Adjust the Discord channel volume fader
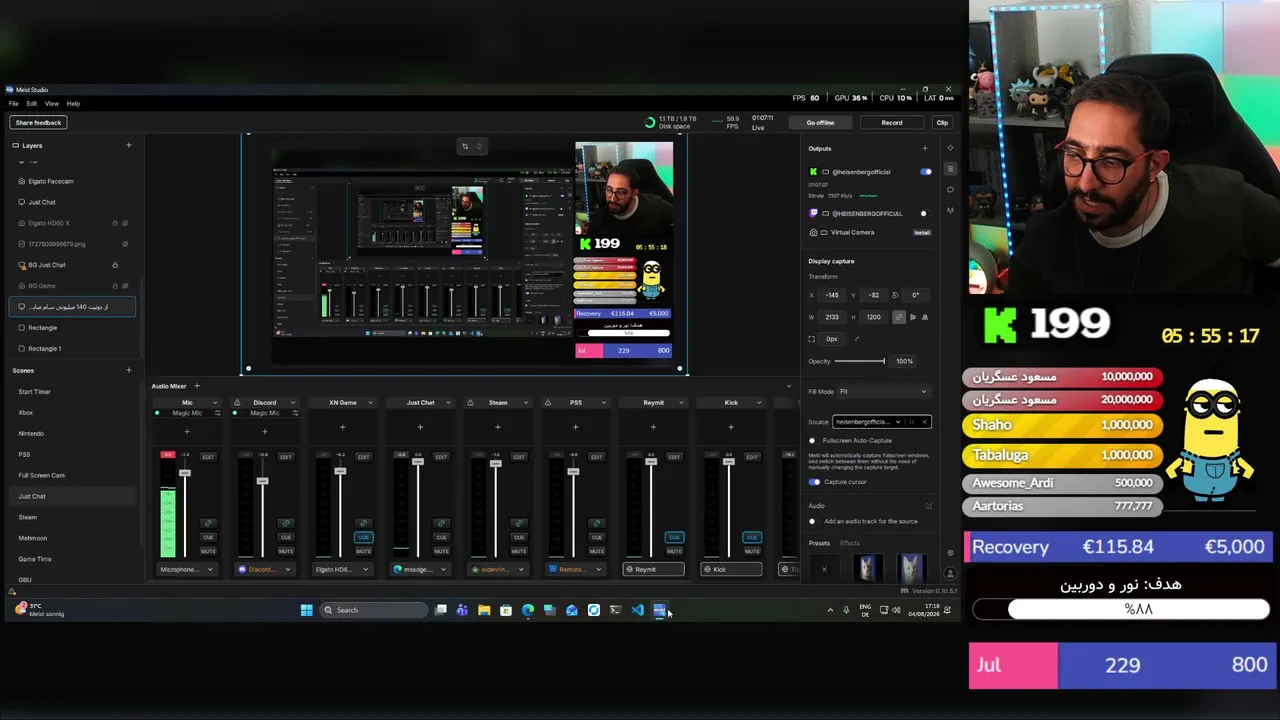This screenshot has height=720, width=1280. pyautogui.click(x=263, y=481)
